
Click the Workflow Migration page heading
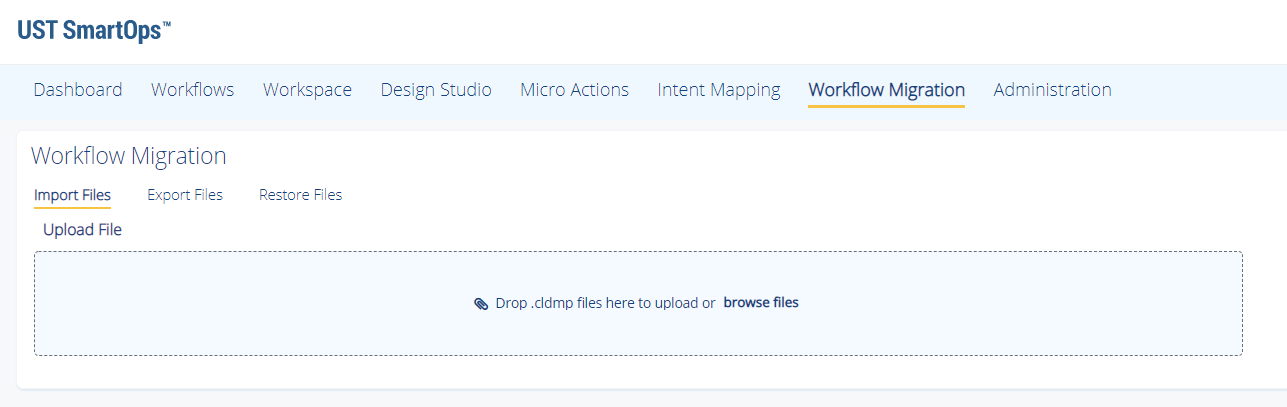tap(129, 156)
